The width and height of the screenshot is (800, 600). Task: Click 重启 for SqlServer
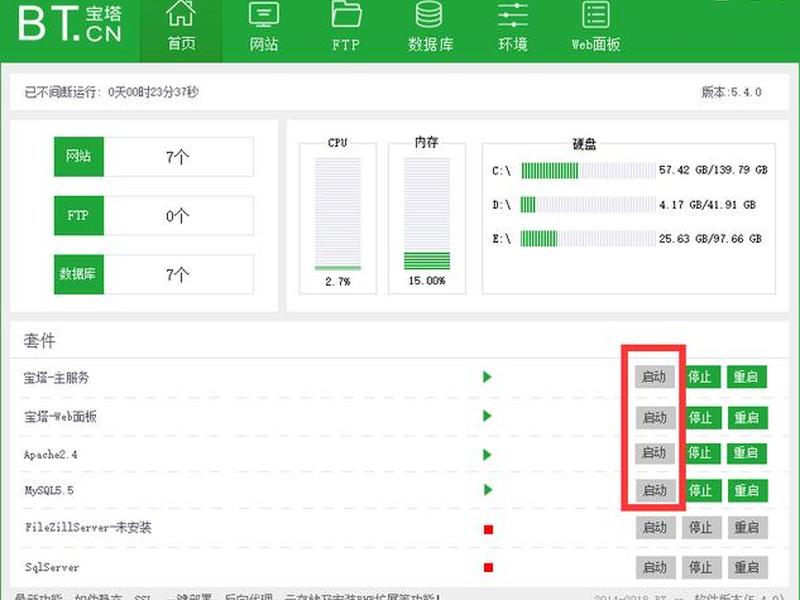point(747,567)
